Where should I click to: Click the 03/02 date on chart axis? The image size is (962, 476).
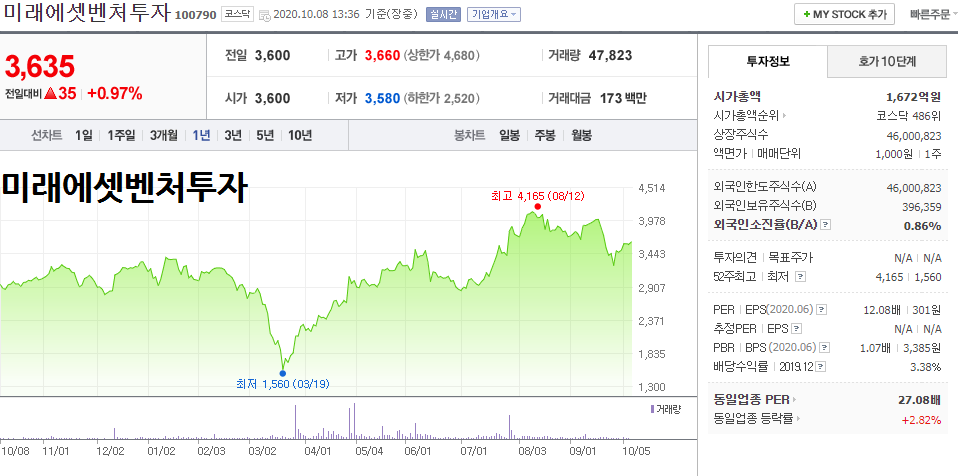[263, 451]
